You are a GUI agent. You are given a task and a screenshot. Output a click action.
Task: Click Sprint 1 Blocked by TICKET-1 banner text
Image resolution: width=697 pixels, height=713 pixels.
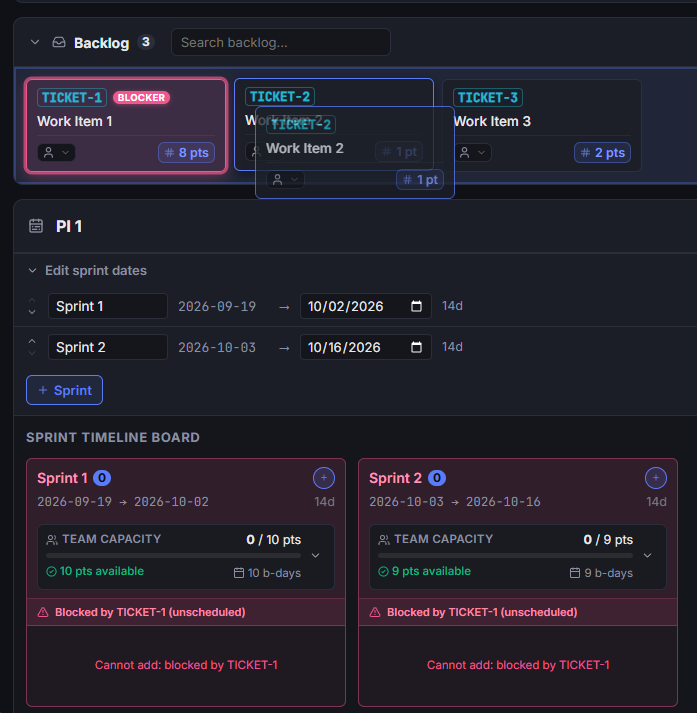pos(150,612)
